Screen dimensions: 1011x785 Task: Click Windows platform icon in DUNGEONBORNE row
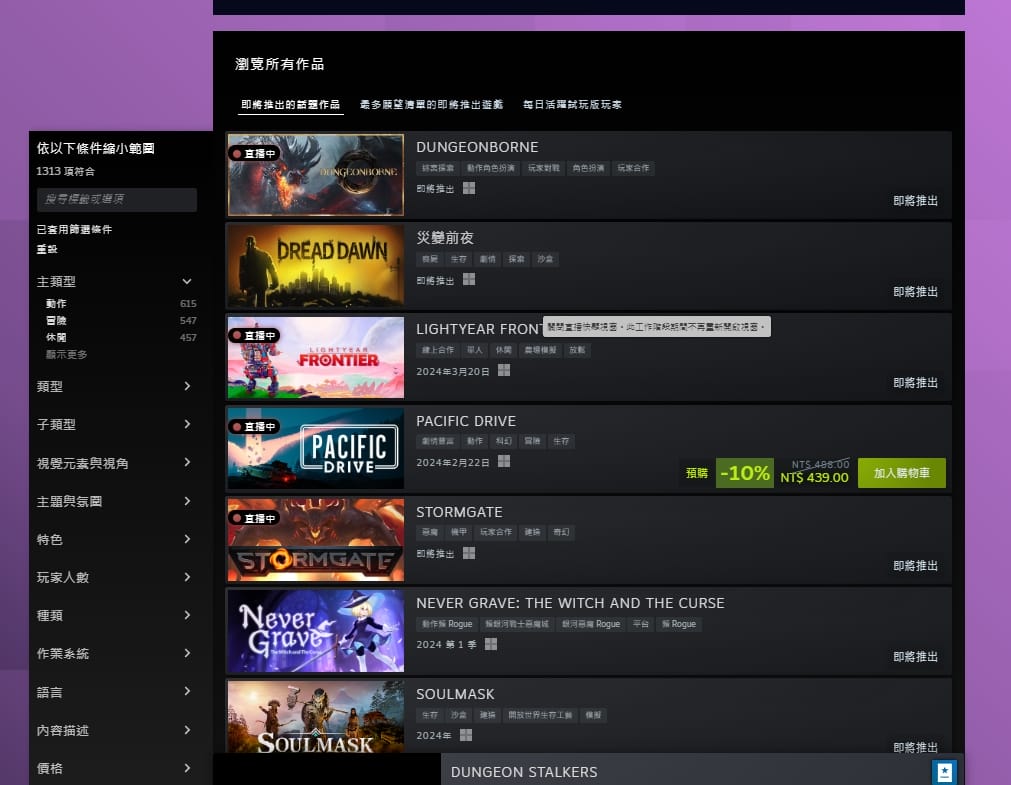coord(469,188)
